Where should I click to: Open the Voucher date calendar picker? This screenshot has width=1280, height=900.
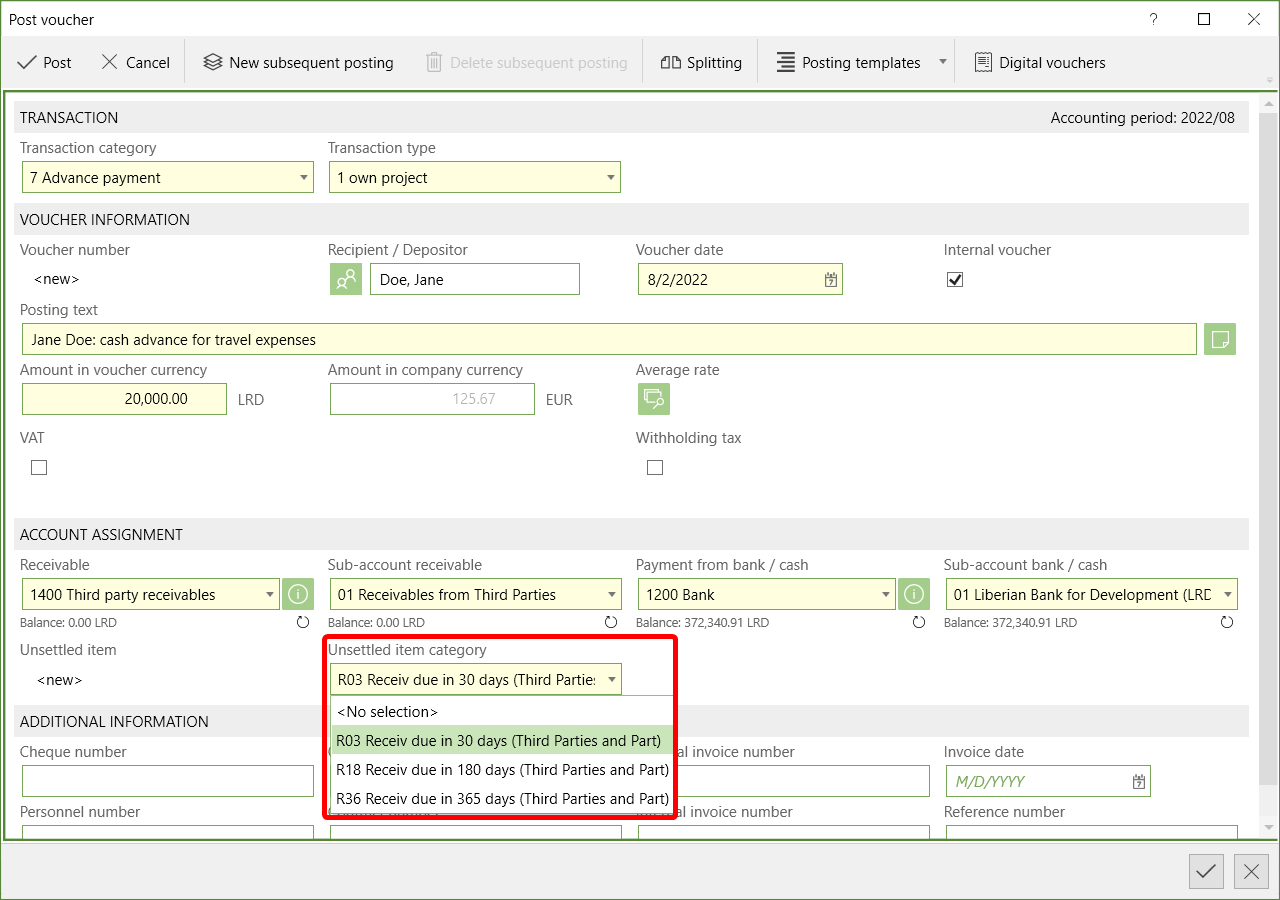(x=831, y=280)
